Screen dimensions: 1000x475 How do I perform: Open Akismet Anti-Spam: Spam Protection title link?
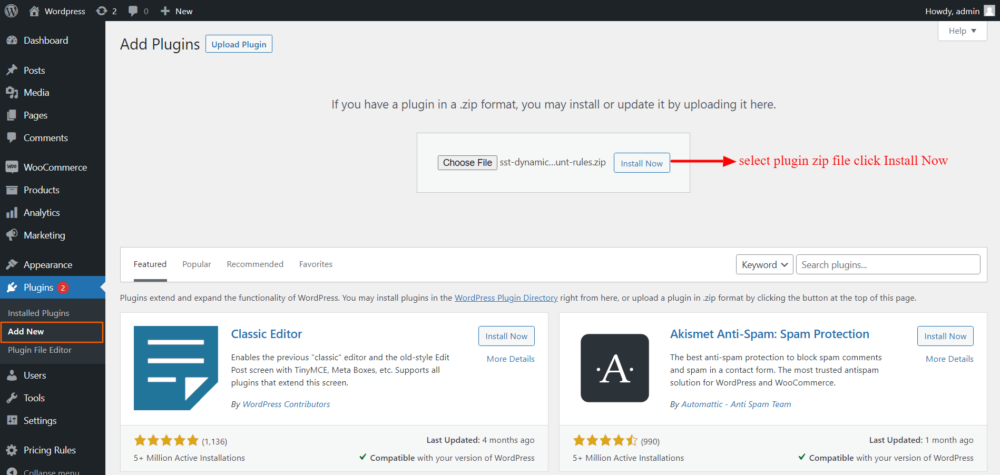pyautogui.click(x=770, y=334)
